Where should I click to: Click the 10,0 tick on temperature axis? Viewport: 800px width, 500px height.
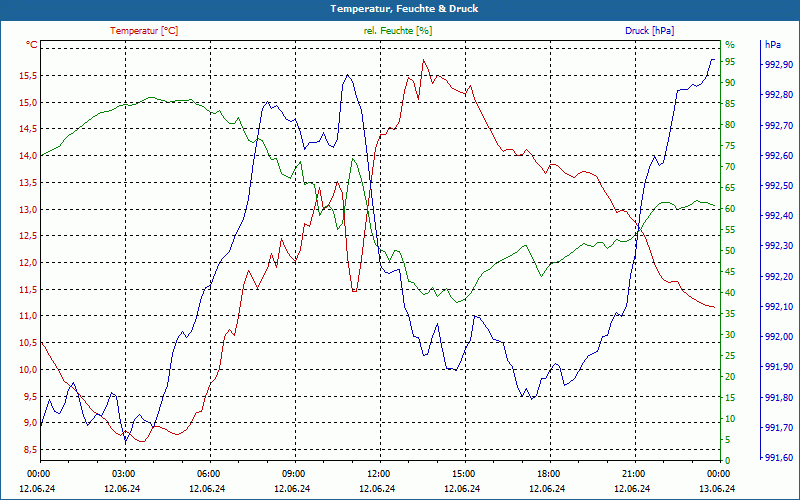pyautogui.click(x=28, y=369)
